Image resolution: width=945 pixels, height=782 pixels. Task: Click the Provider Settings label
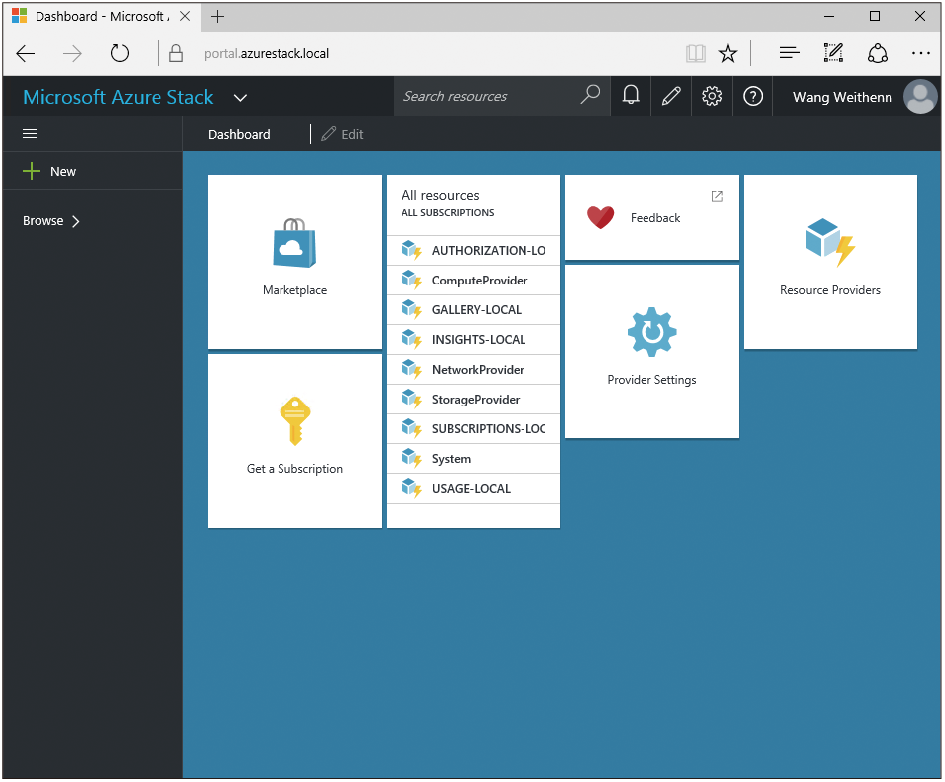pos(651,380)
